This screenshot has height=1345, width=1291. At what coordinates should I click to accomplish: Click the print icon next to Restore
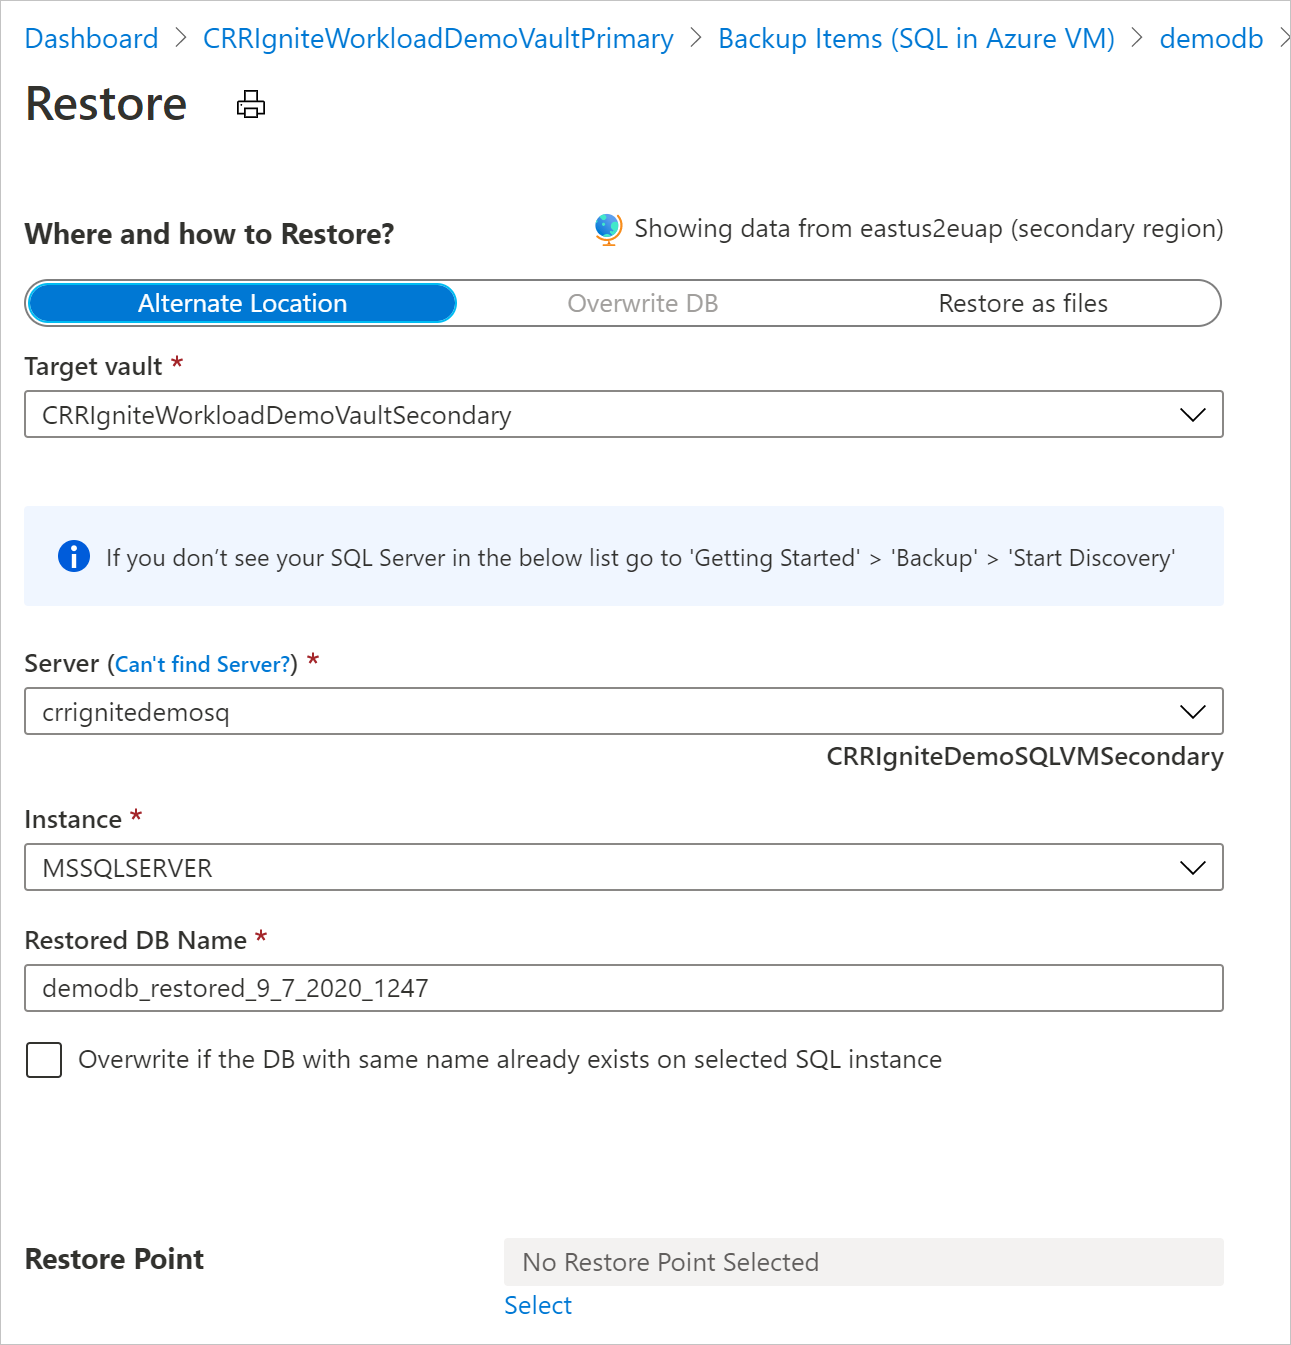click(x=249, y=104)
